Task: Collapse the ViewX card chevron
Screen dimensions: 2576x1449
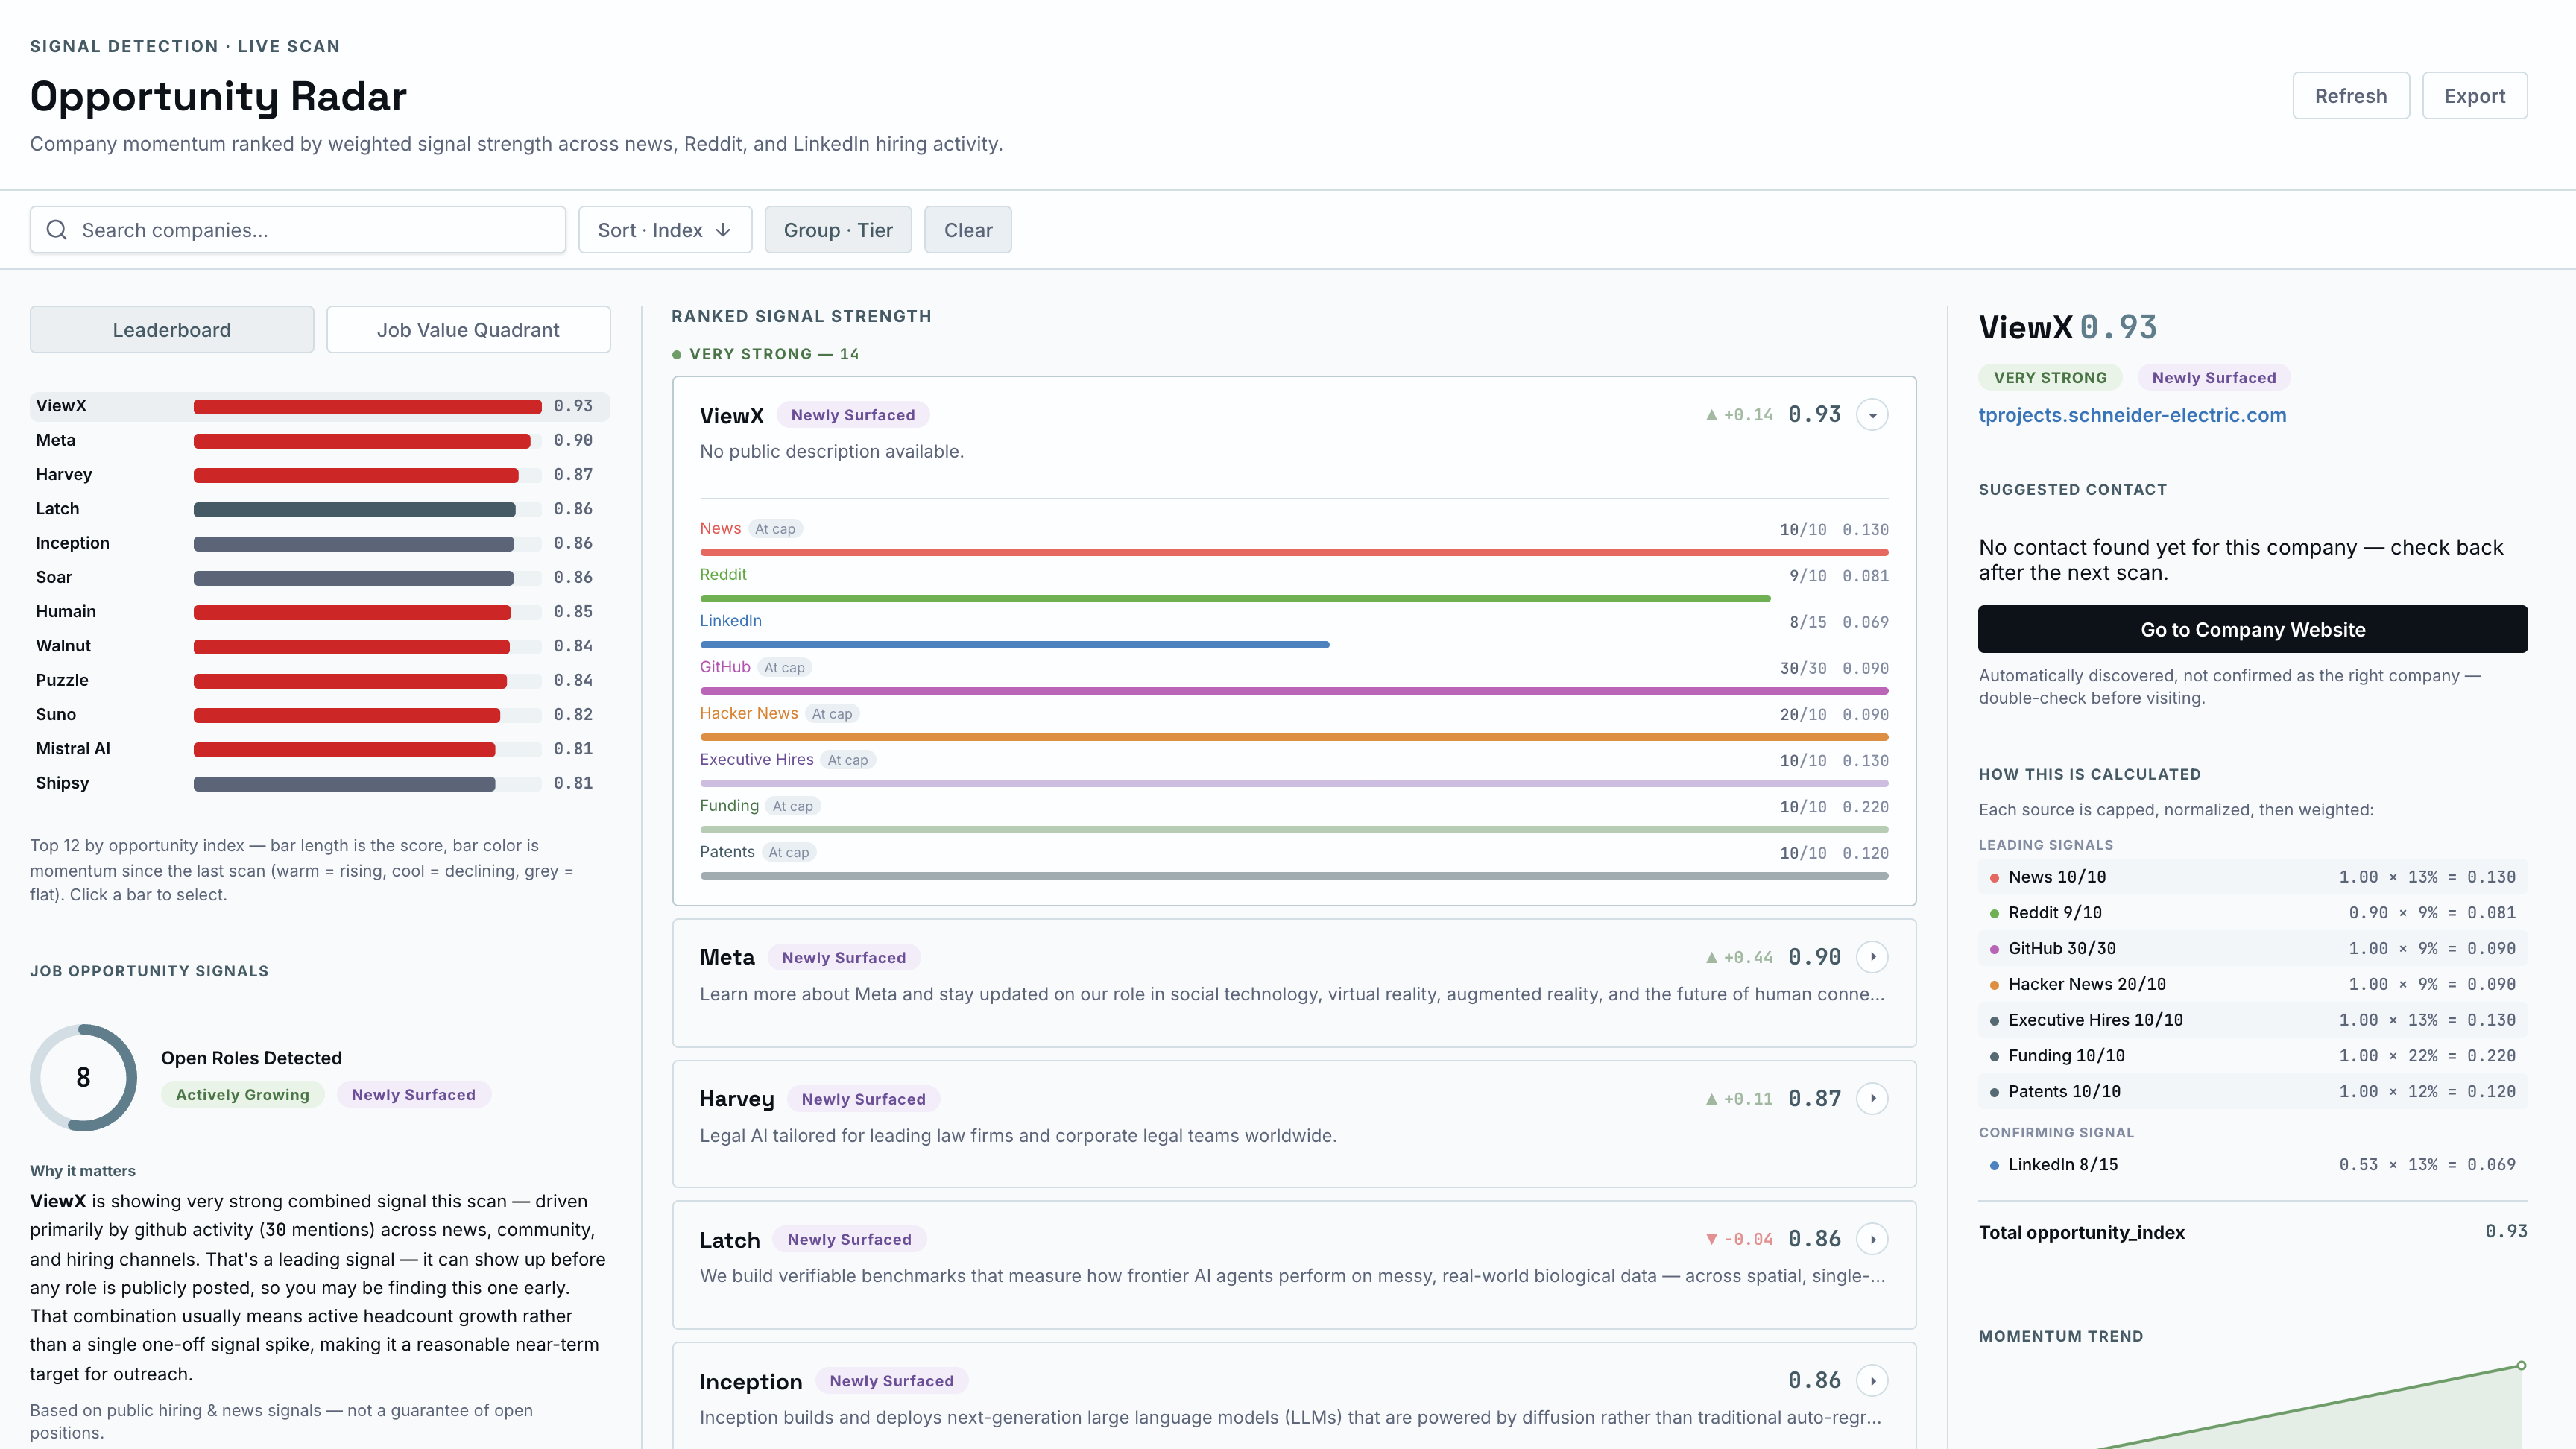Action: (1872, 415)
